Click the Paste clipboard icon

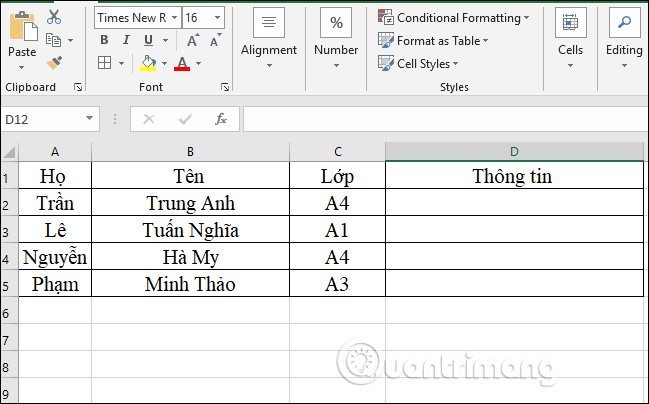click(23, 26)
